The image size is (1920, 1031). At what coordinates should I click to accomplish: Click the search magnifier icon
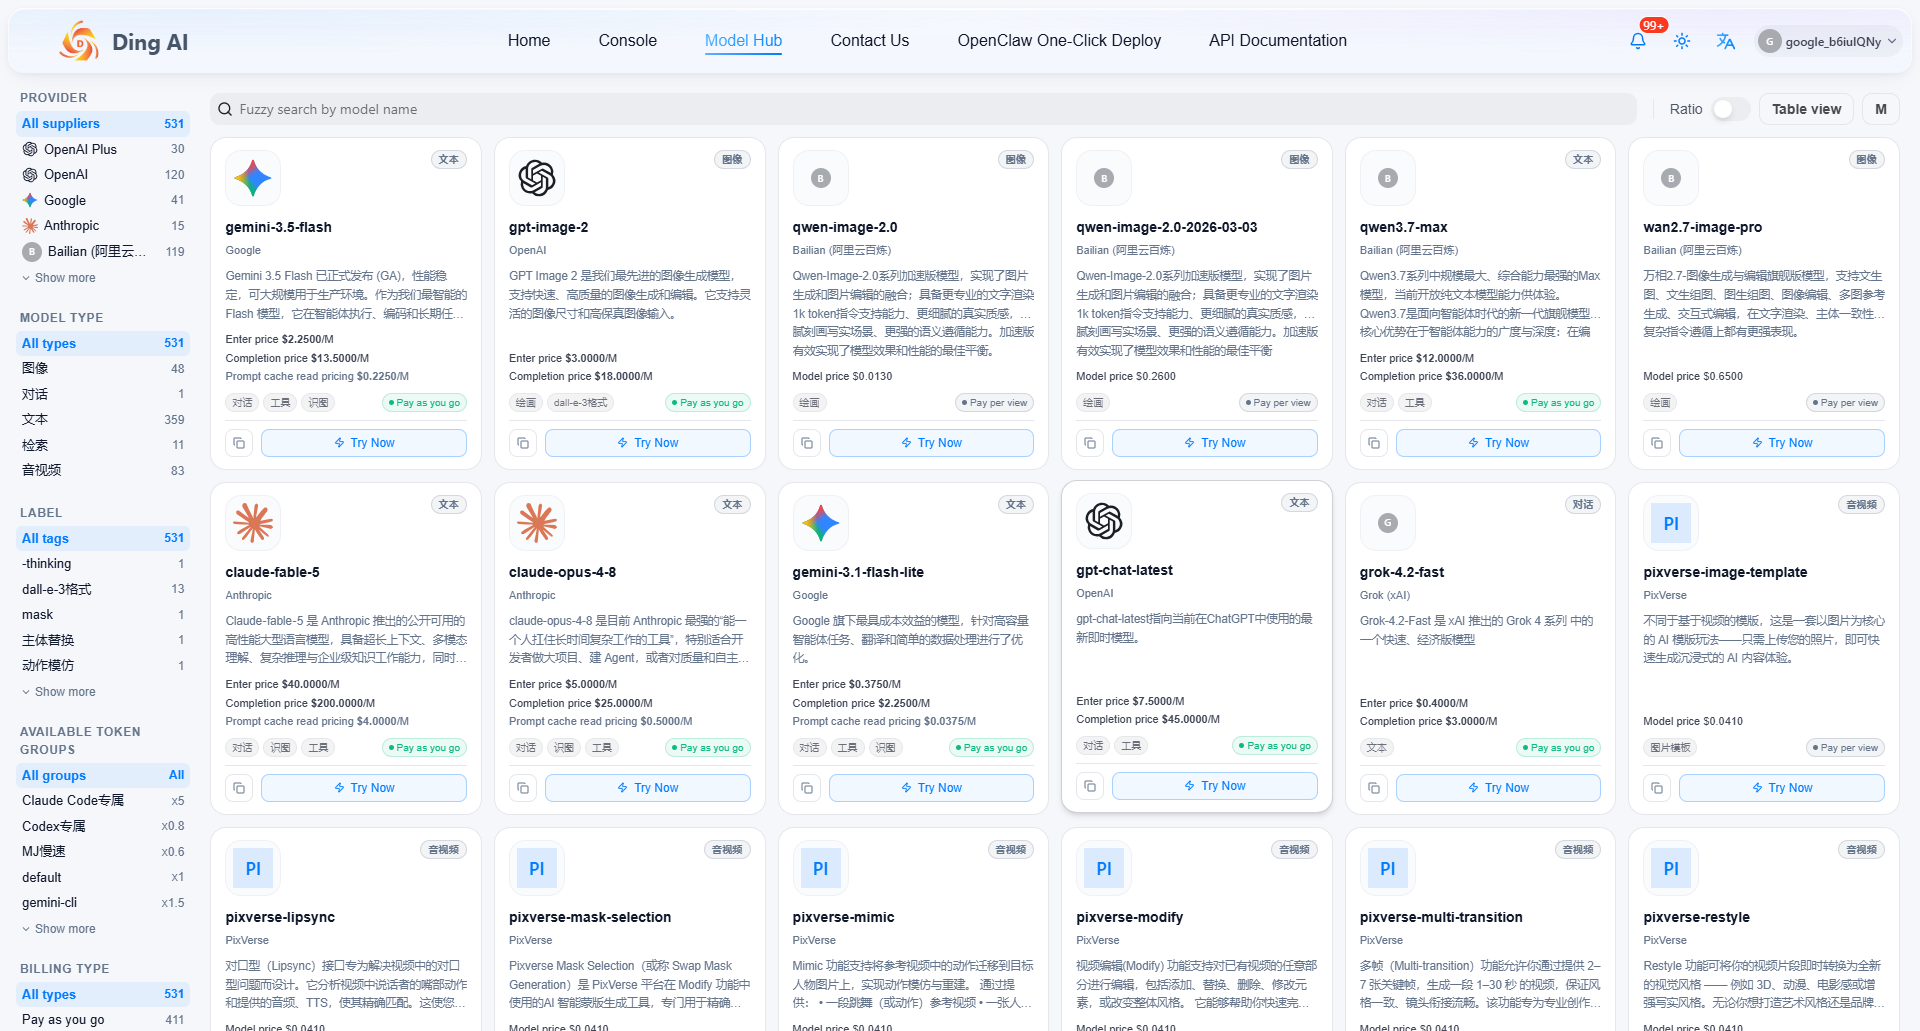pos(225,109)
